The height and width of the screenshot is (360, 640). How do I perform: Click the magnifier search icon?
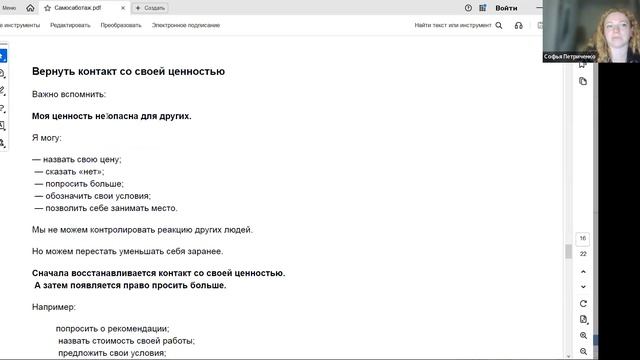(x=499, y=25)
